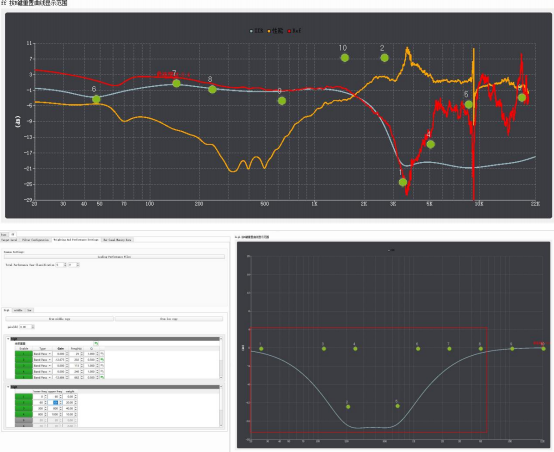Open the last tab beside Performance Settings
Viewport: 554px width, 452px height.
[117, 240]
